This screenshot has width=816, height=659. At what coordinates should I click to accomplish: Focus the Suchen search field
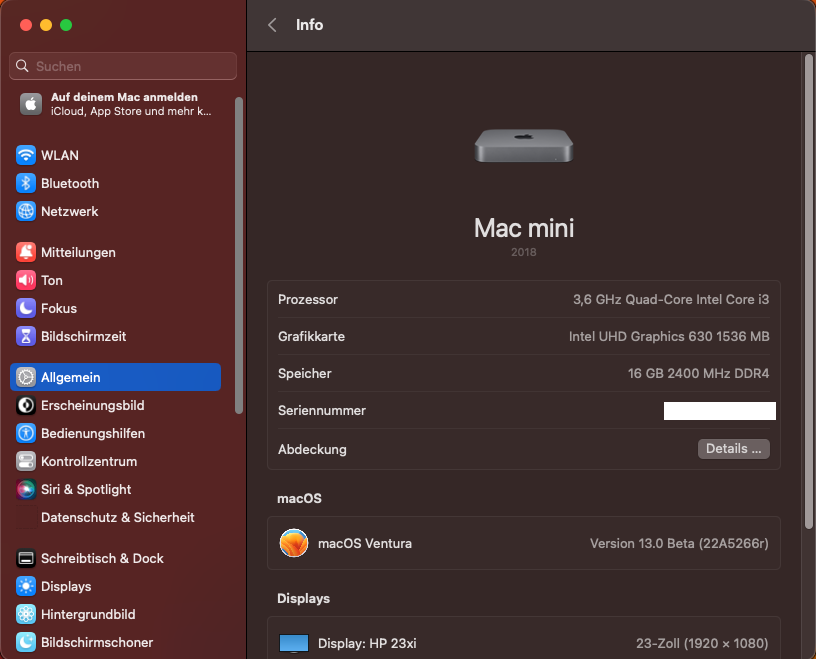pyautogui.click(x=123, y=66)
